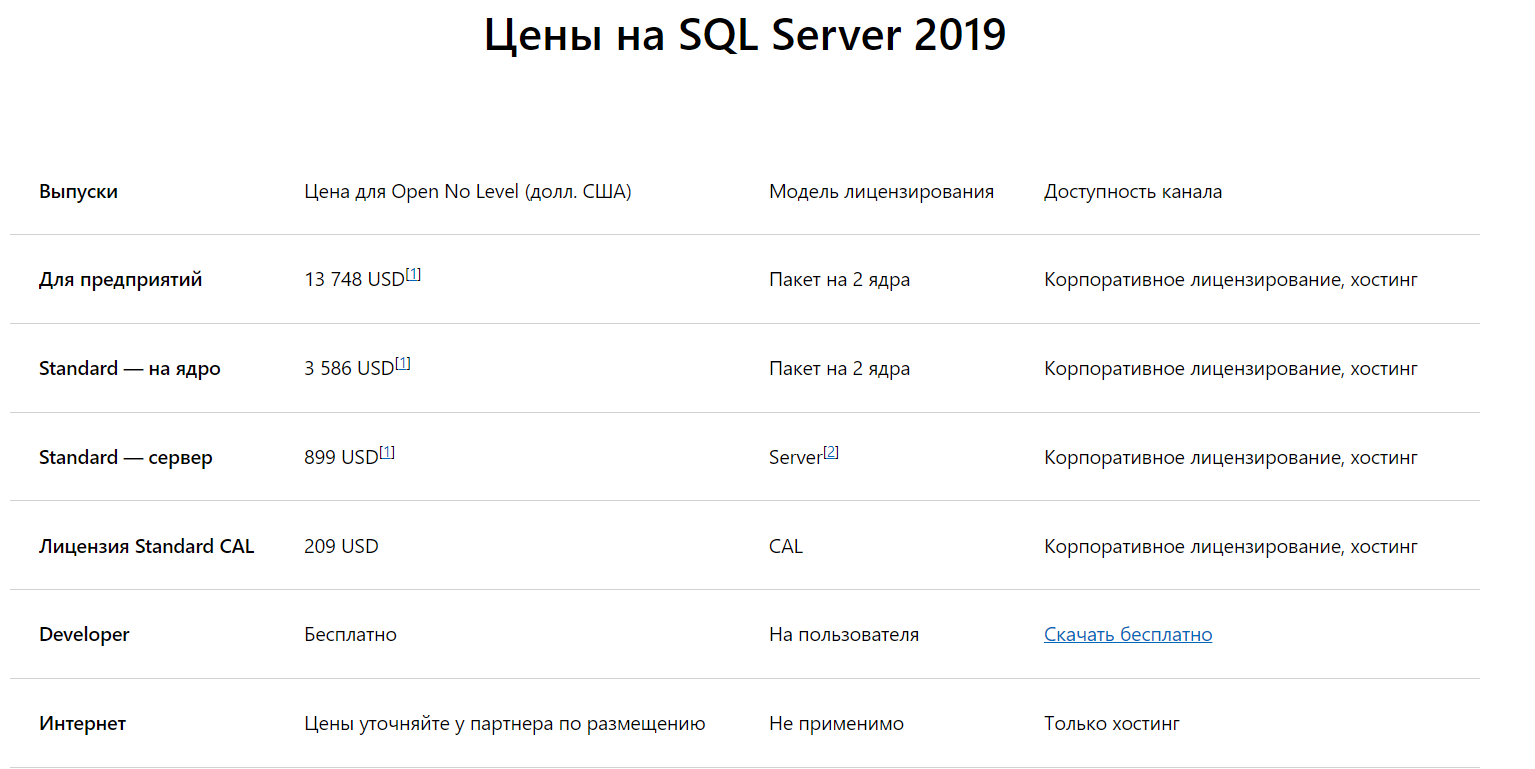1535x769 pixels.
Task: Click the "Только хостинг" cell
Action: pos(1112,724)
